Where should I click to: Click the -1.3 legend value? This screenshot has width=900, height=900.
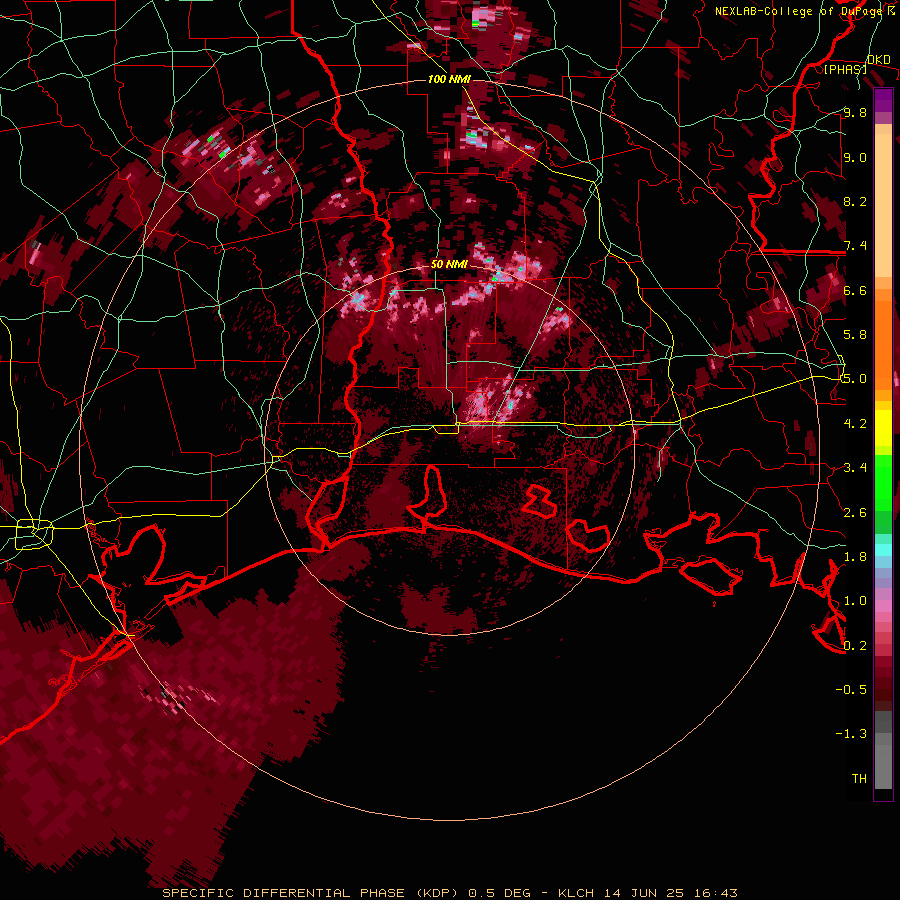[851, 734]
